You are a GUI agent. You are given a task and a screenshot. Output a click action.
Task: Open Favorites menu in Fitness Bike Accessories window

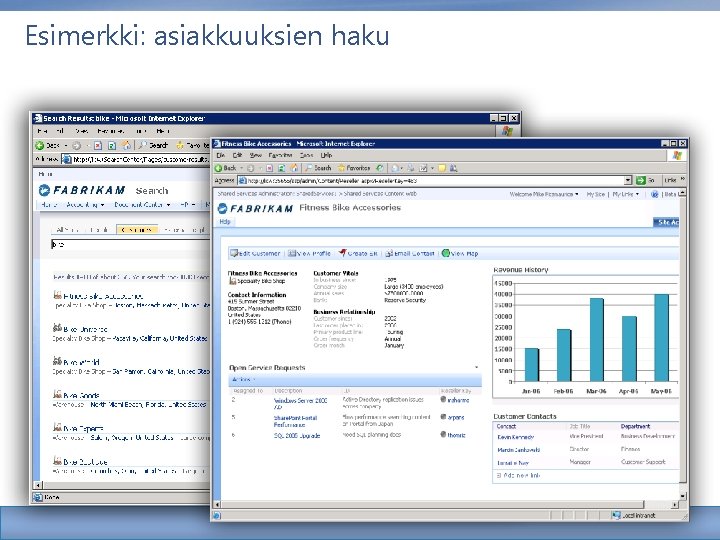pyautogui.click(x=280, y=155)
